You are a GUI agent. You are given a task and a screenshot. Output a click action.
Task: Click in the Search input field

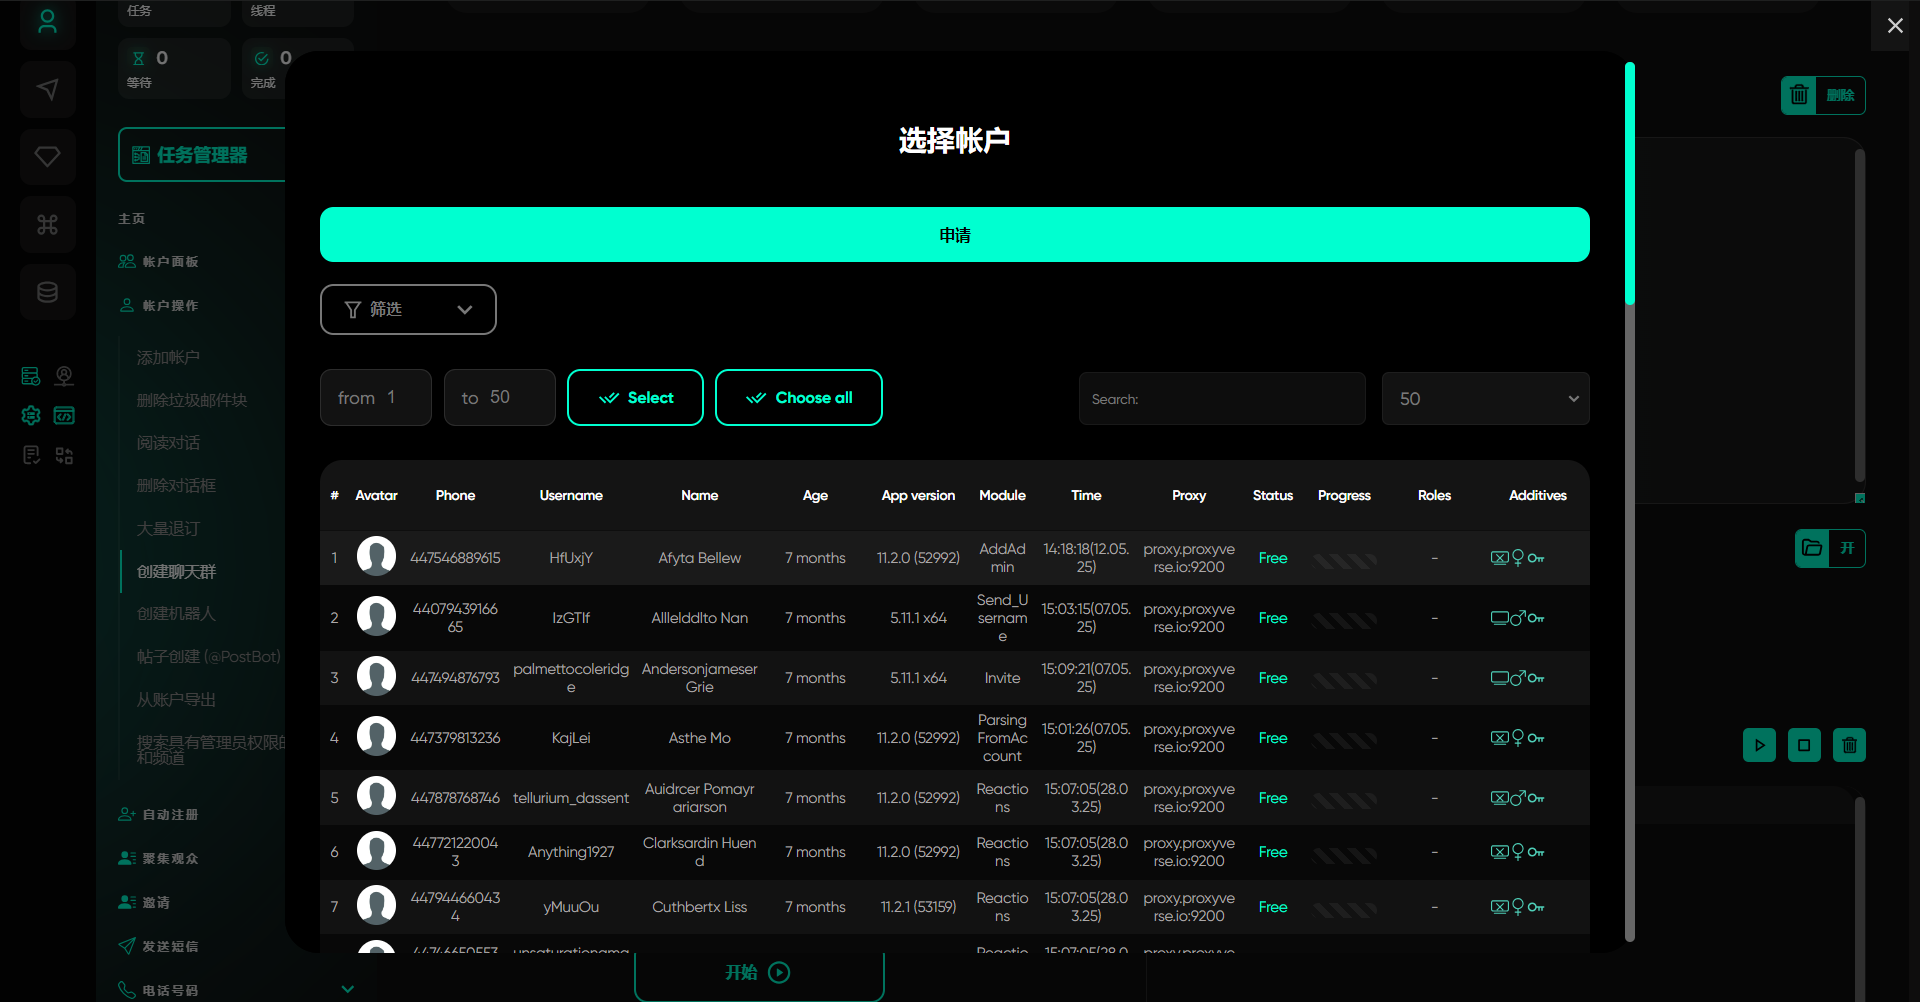coord(1222,399)
